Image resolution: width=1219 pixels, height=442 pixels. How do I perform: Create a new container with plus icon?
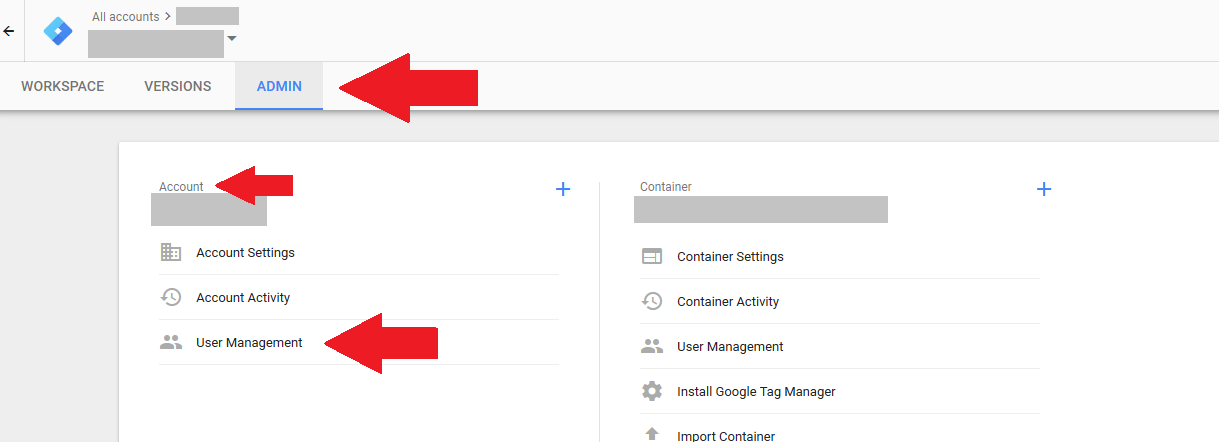pos(1044,188)
